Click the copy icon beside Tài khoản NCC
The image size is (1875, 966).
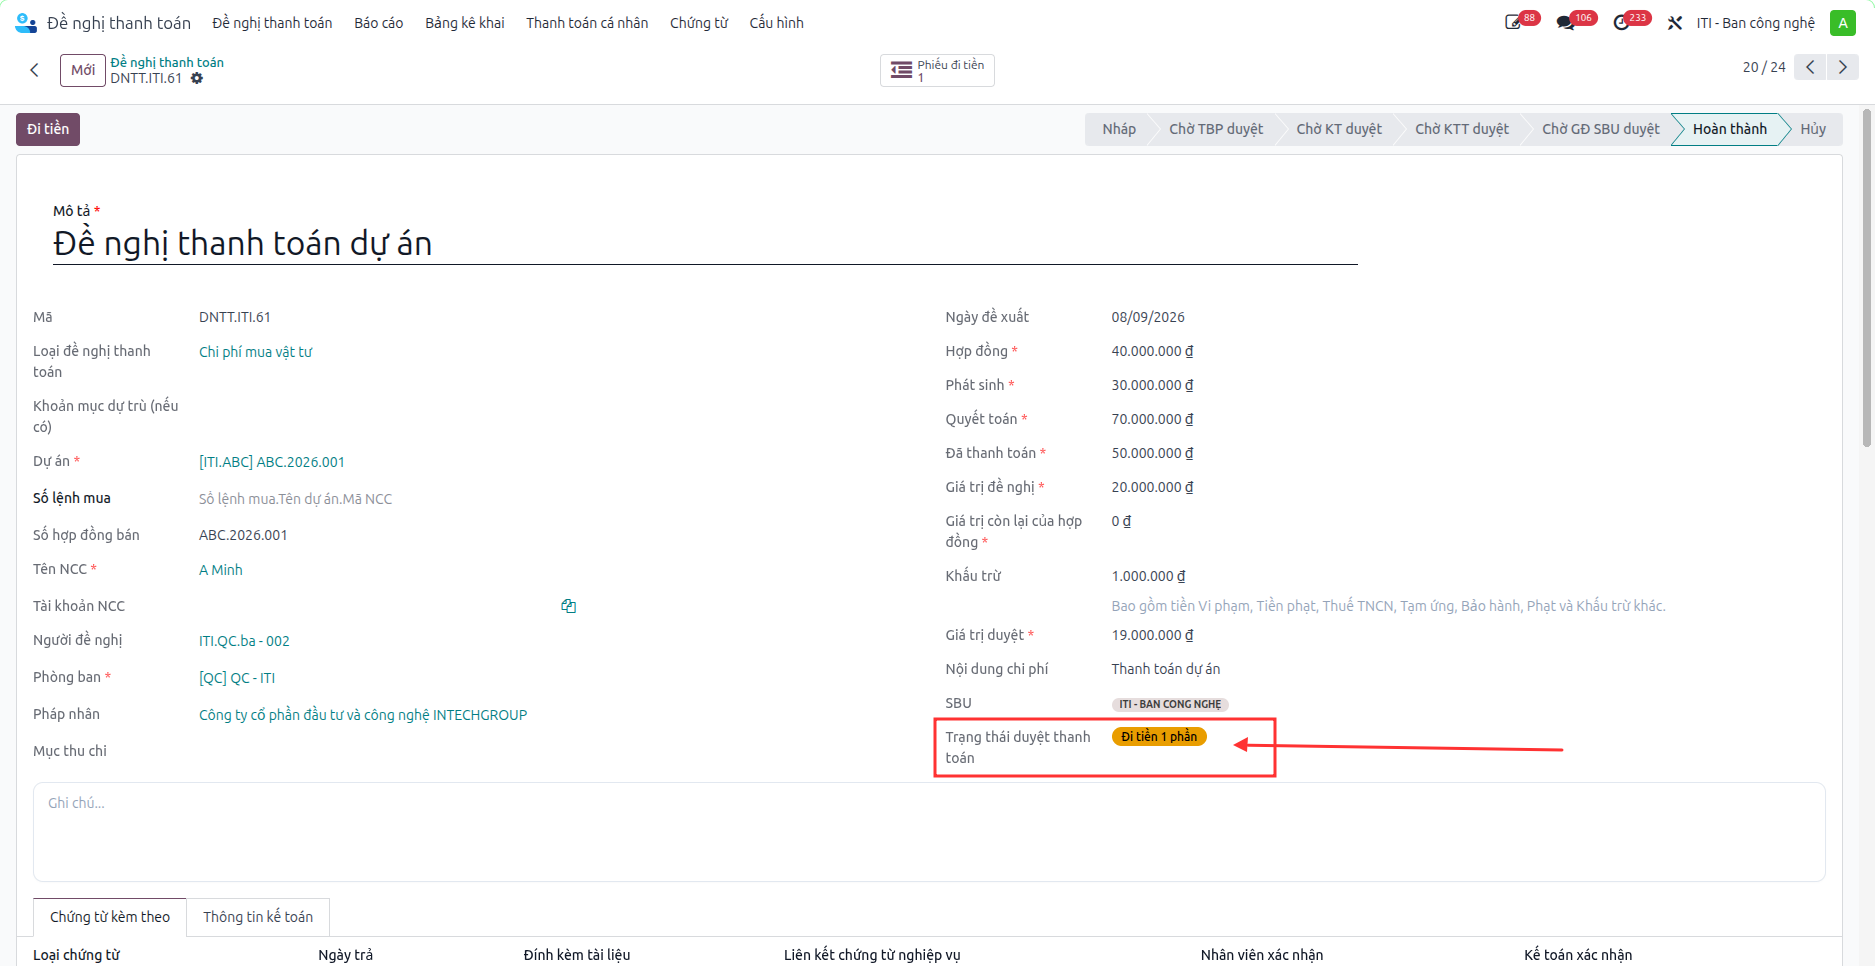tap(568, 606)
